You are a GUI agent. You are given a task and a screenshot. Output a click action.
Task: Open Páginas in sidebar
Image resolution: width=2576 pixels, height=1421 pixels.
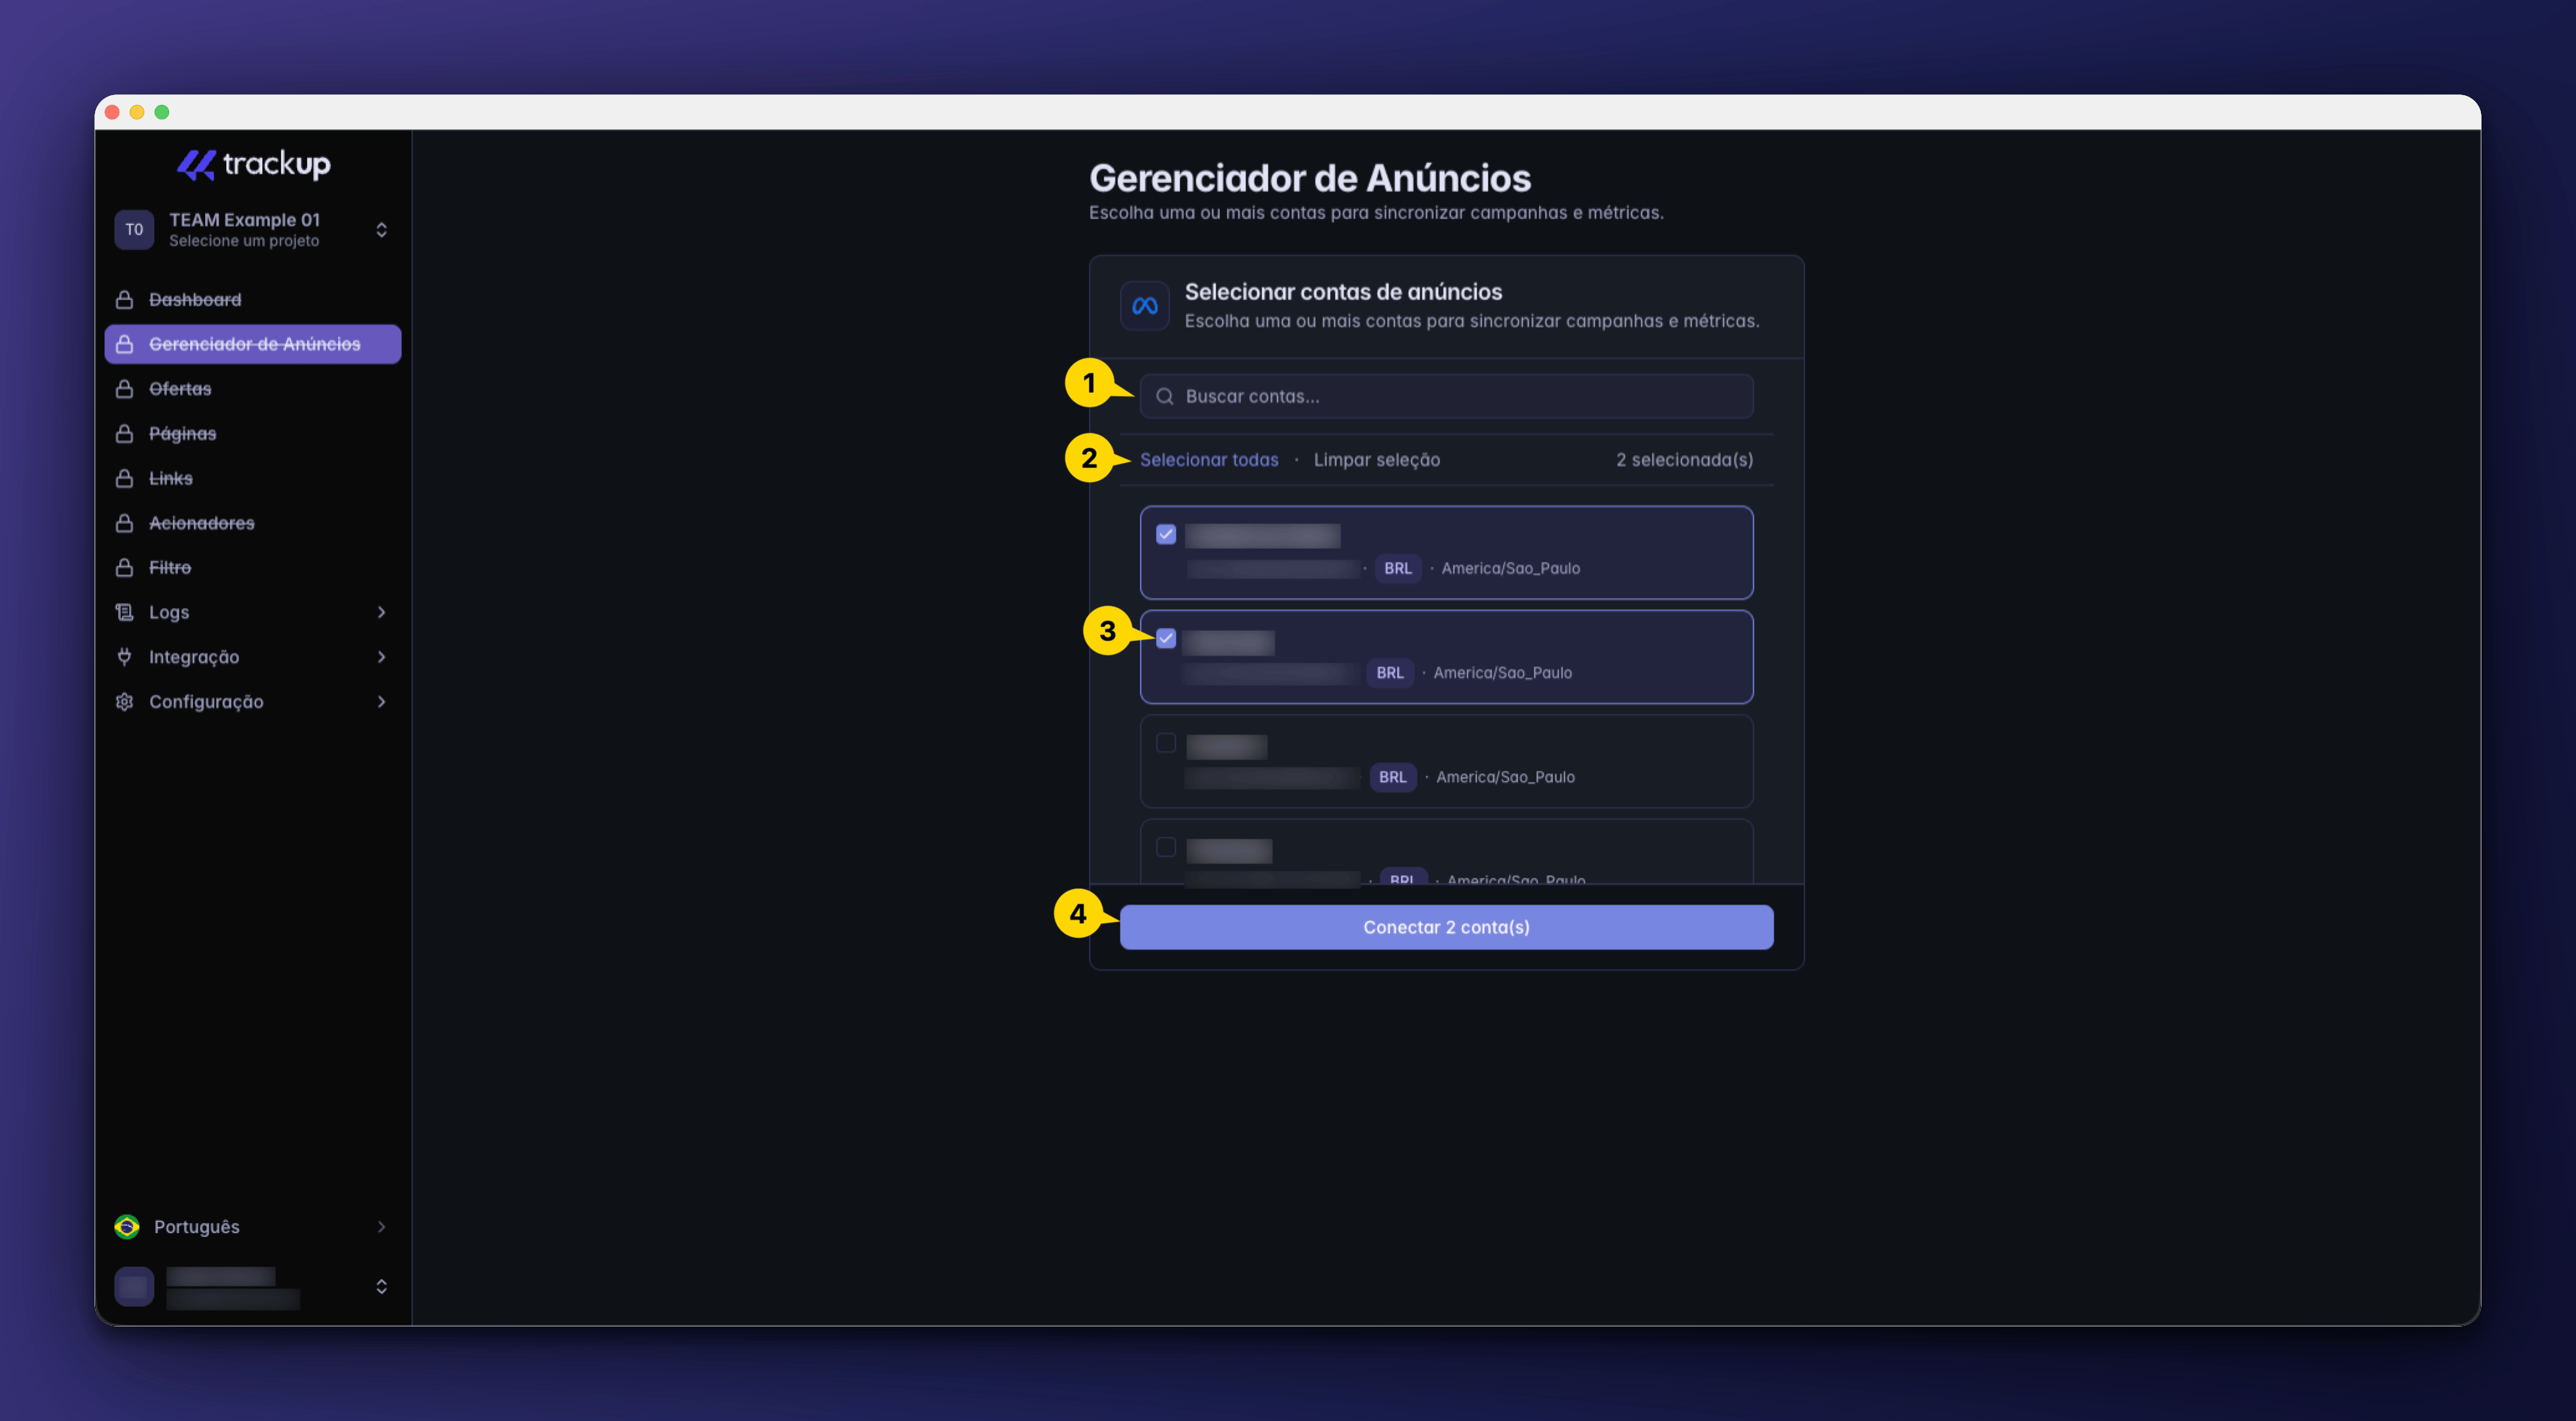[253, 433]
